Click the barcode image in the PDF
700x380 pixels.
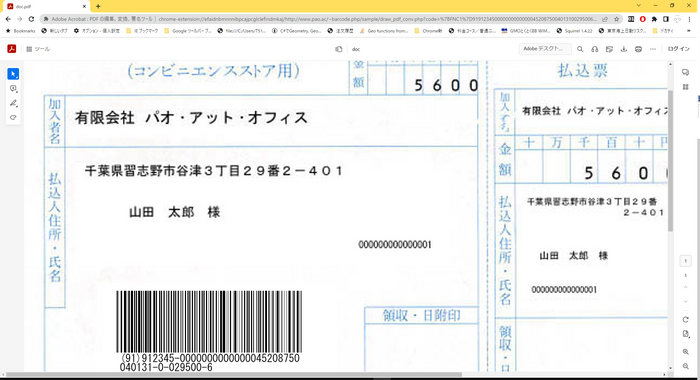click(209, 322)
